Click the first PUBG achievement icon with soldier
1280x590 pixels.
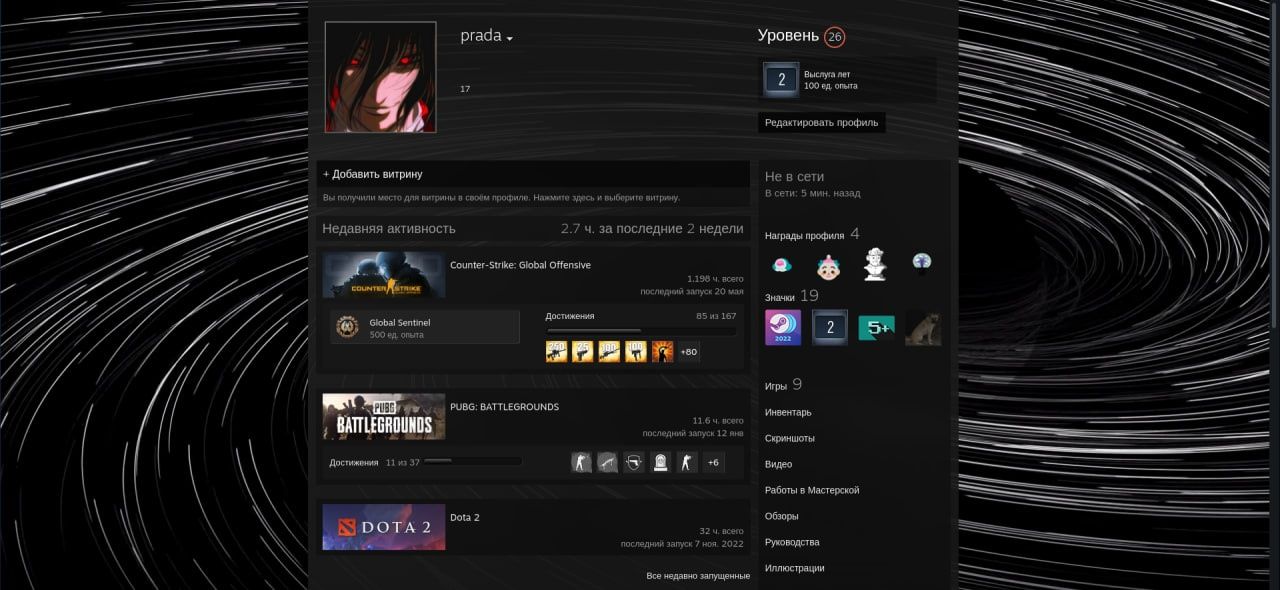point(581,462)
